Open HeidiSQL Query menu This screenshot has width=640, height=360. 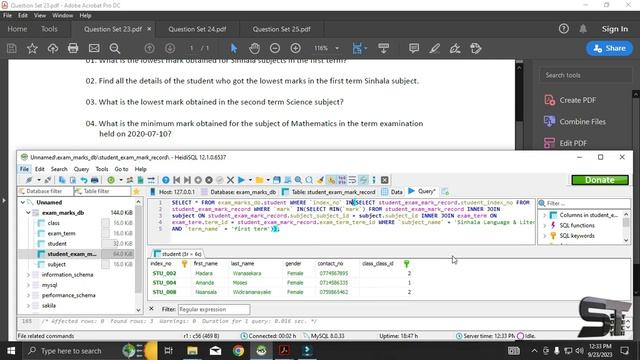point(81,169)
